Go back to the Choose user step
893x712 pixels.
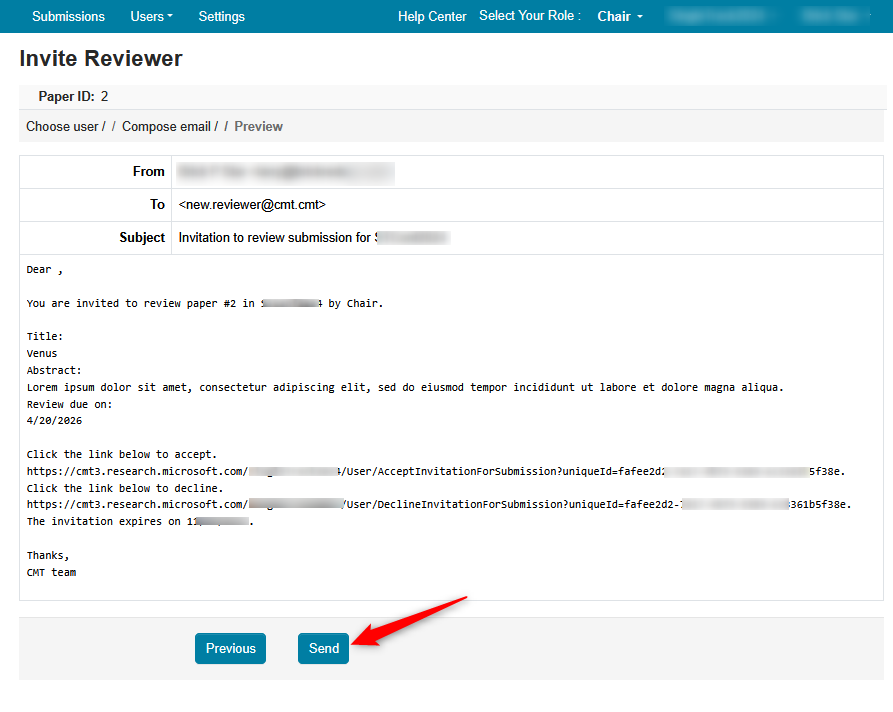click(60, 126)
